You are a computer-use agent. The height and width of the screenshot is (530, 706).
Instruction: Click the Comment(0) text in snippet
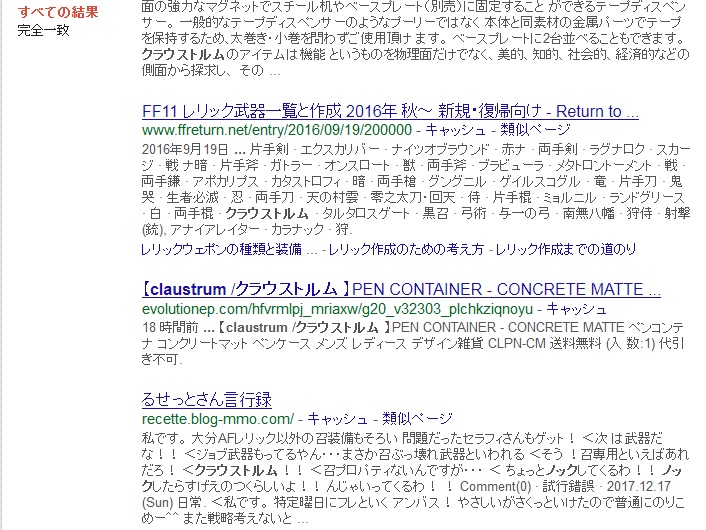pyautogui.click(x=495, y=486)
